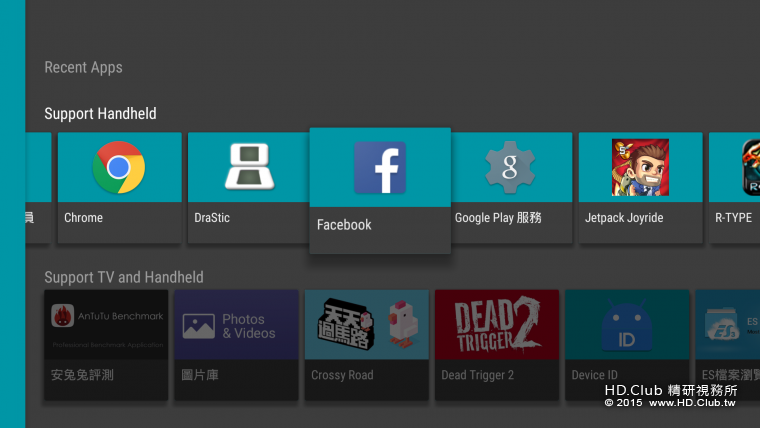Select the Recent Apps section heading

83,67
